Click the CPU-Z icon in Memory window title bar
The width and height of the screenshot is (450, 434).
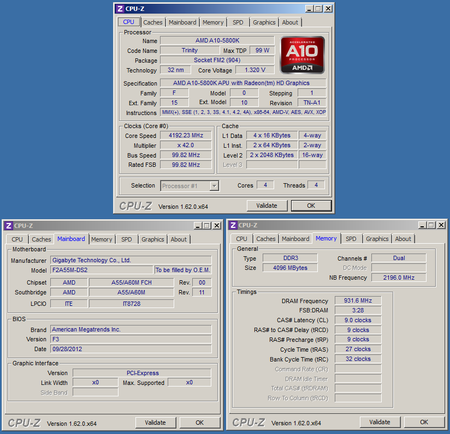(x=233, y=225)
